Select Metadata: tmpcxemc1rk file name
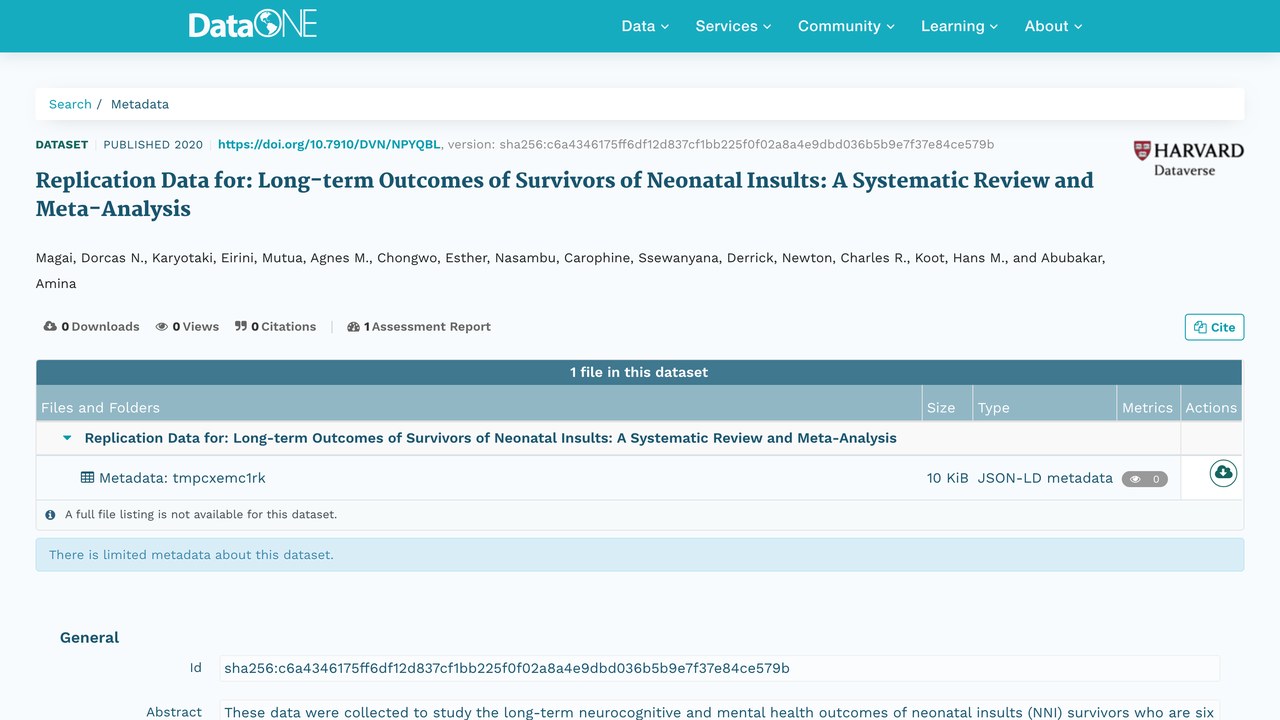 pyautogui.click(x=182, y=478)
